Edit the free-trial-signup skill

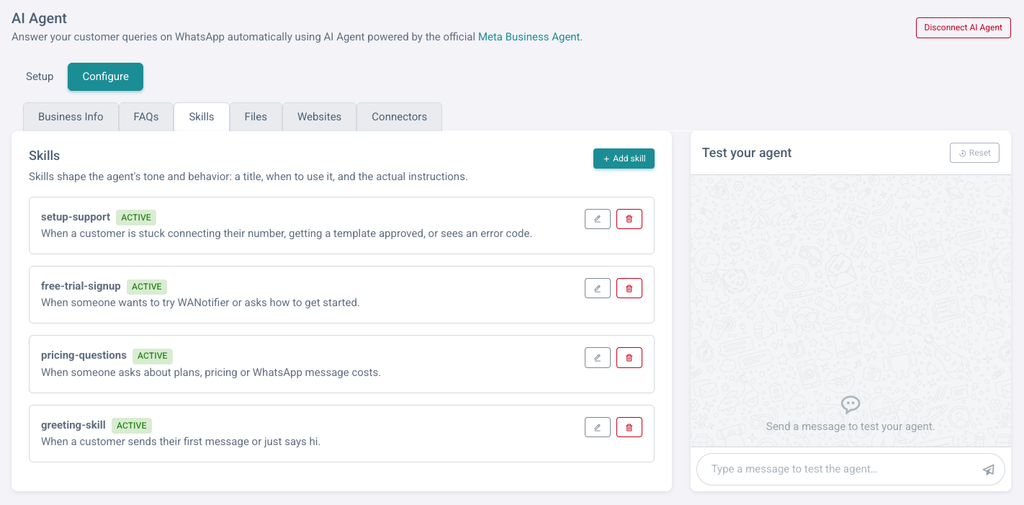click(x=598, y=288)
